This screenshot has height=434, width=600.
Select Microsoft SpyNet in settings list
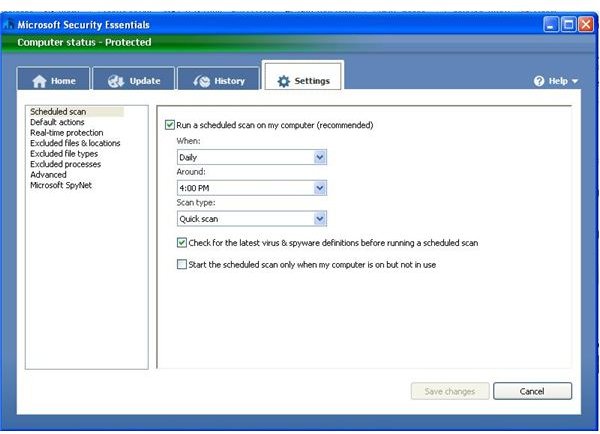click(x=61, y=185)
